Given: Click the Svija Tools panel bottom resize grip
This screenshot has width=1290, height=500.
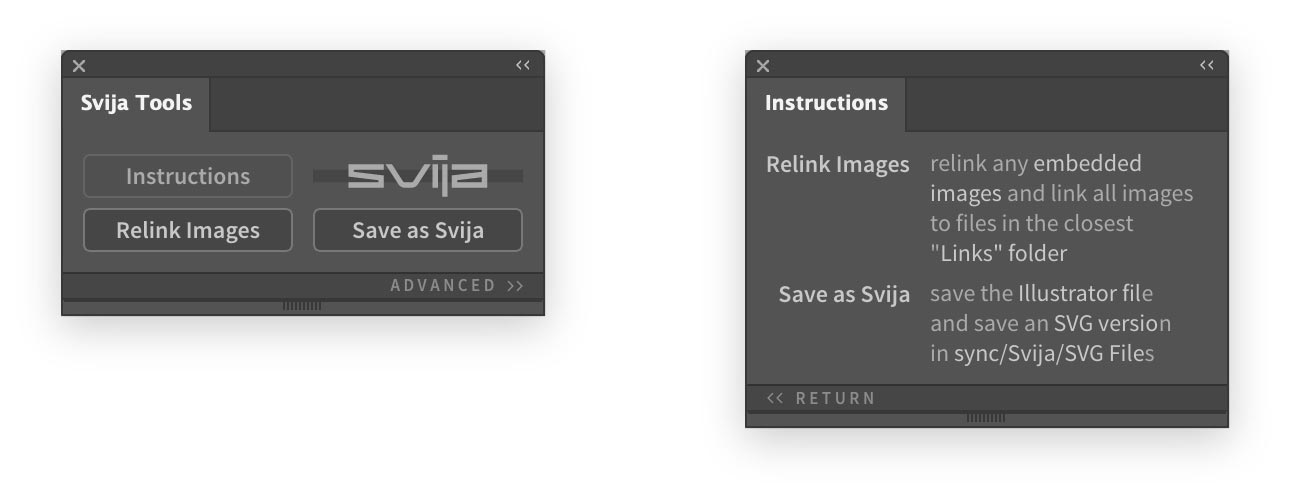Looking at the screenshot, I should point(302,306).
